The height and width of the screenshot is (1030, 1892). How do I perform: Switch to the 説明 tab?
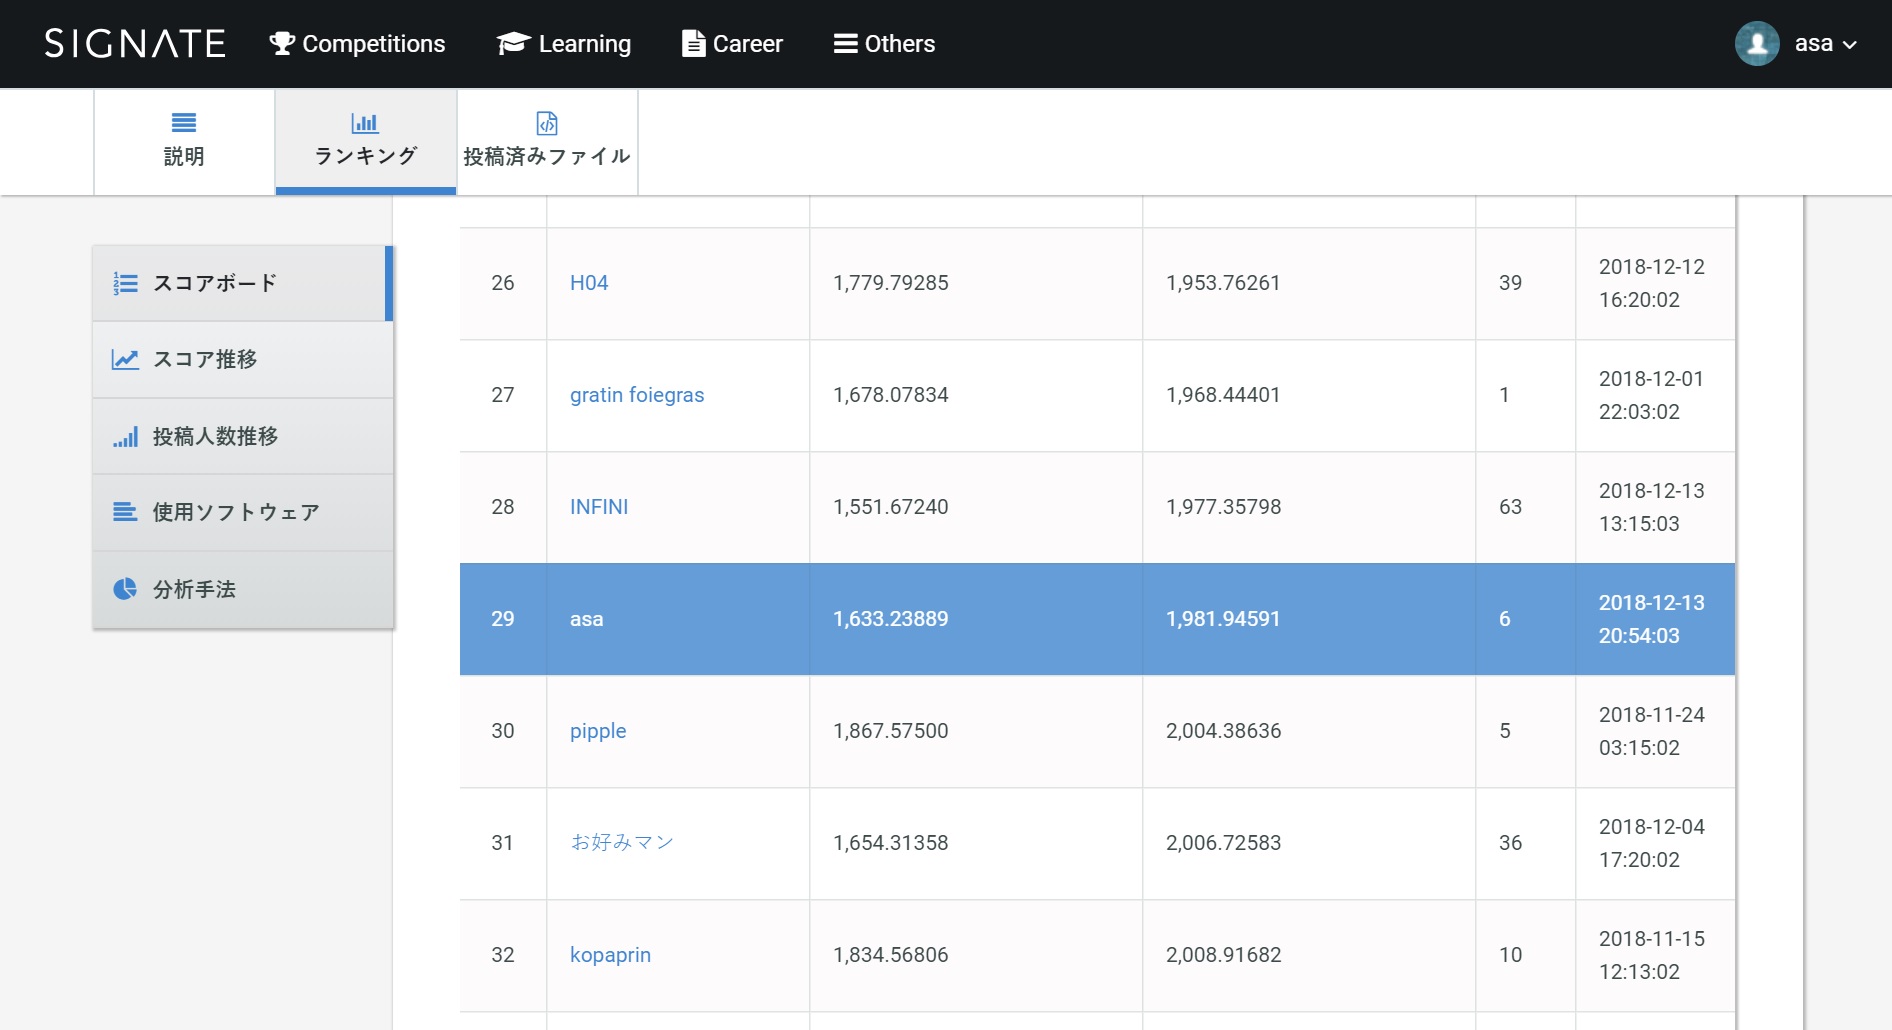click(x=184, y=142)
